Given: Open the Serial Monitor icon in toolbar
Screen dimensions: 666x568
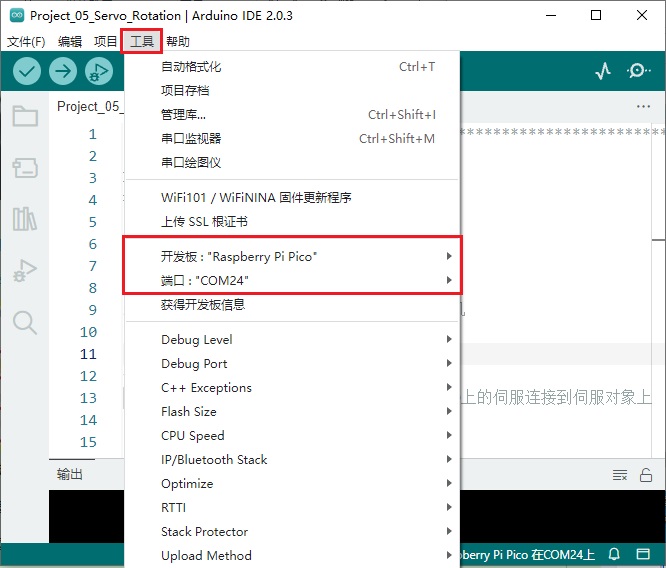Looking at the screenshot, I should tap(638, 71).
